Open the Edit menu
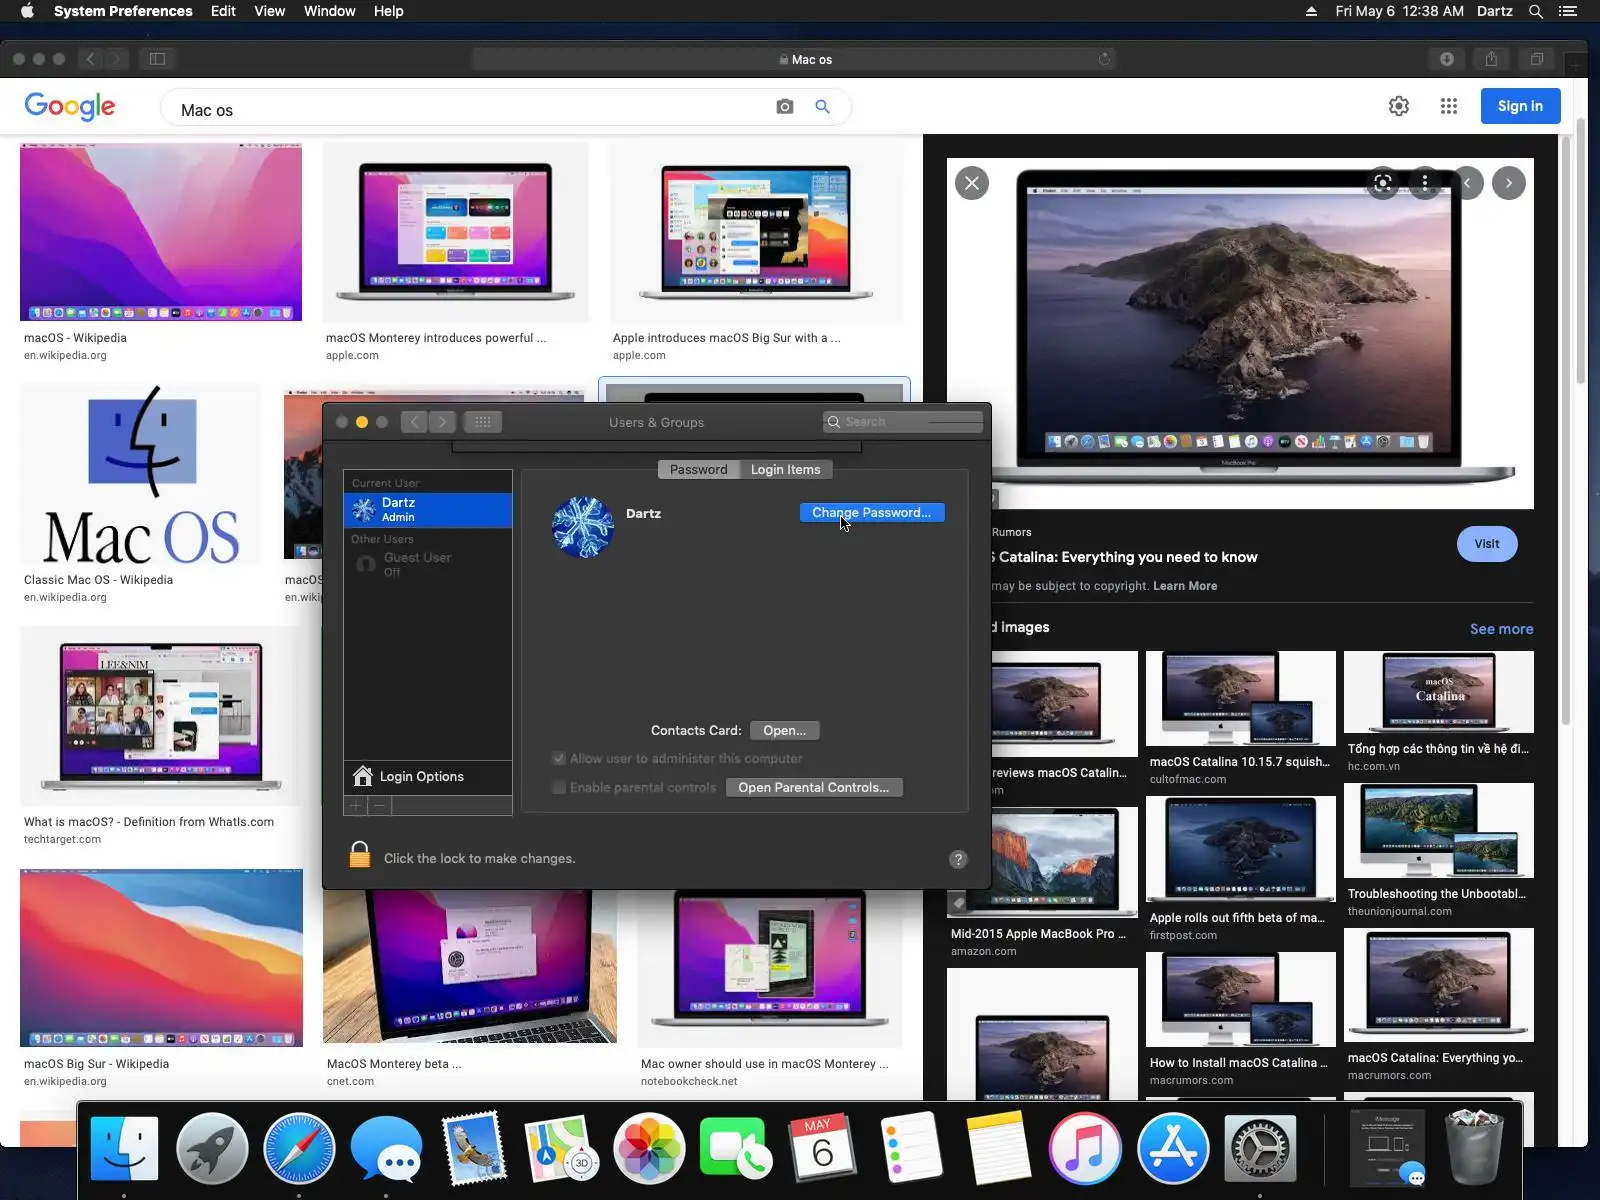Screen dimensions: 1600x1200 tap(223, 11)
